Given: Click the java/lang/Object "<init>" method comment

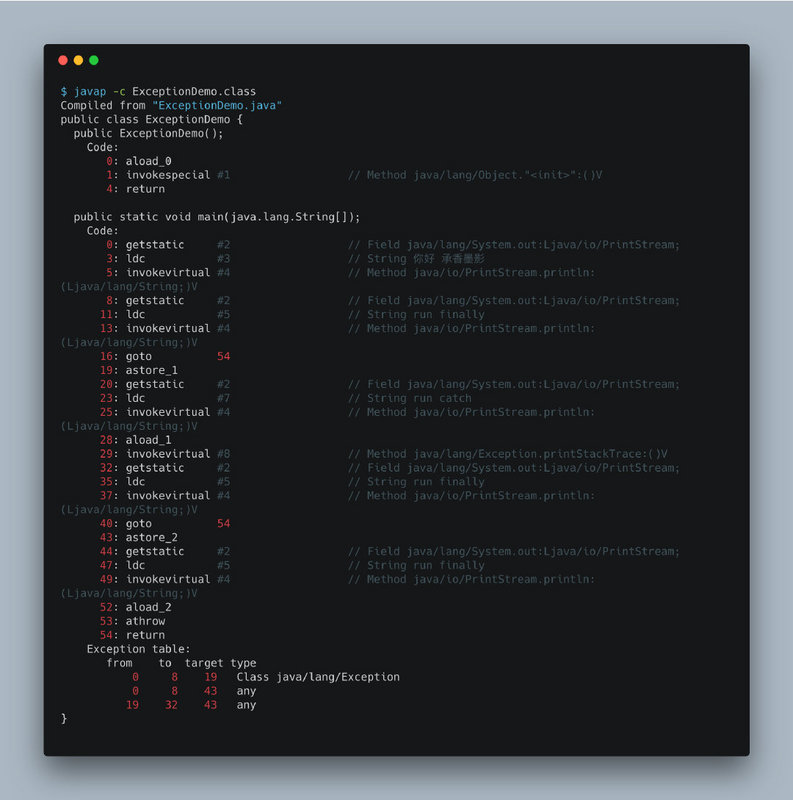Looking at the screenshot, I should (x=475, y=175).
